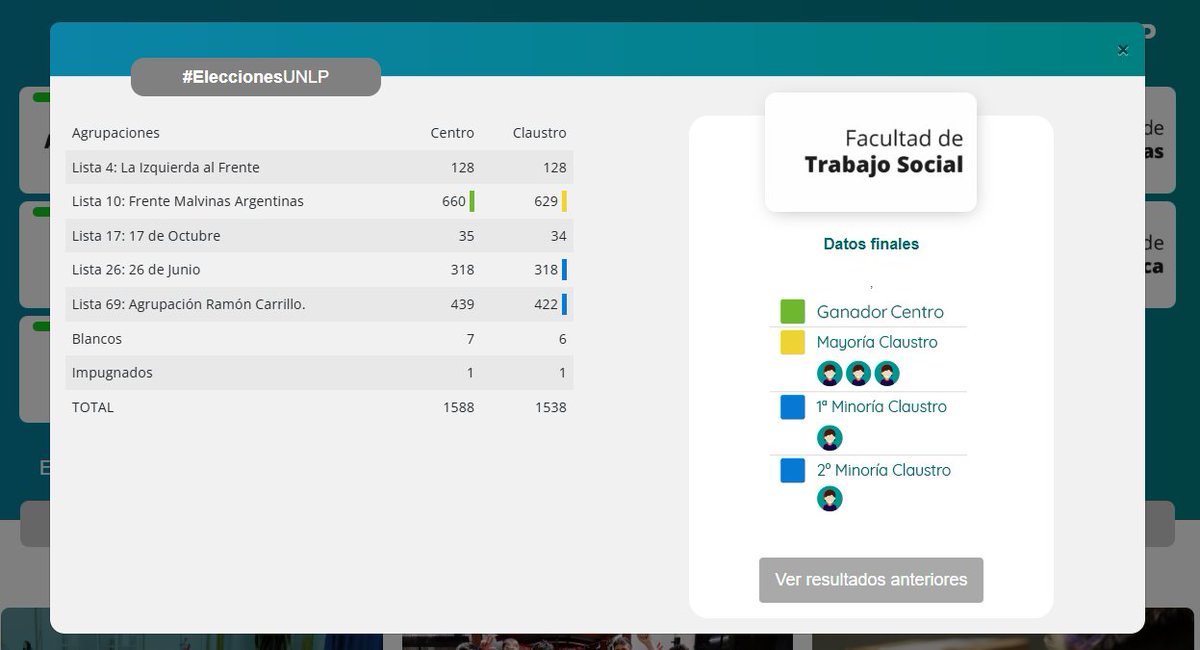Click the #EleccionesUNLP hashtag badge

tap(256, 77)
